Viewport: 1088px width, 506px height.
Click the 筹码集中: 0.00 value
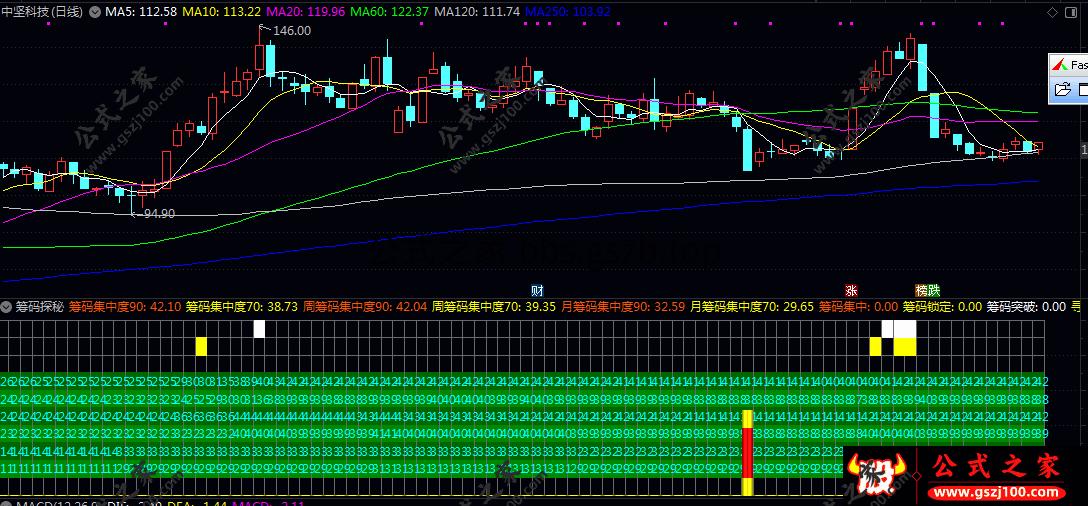click(858, 306)
